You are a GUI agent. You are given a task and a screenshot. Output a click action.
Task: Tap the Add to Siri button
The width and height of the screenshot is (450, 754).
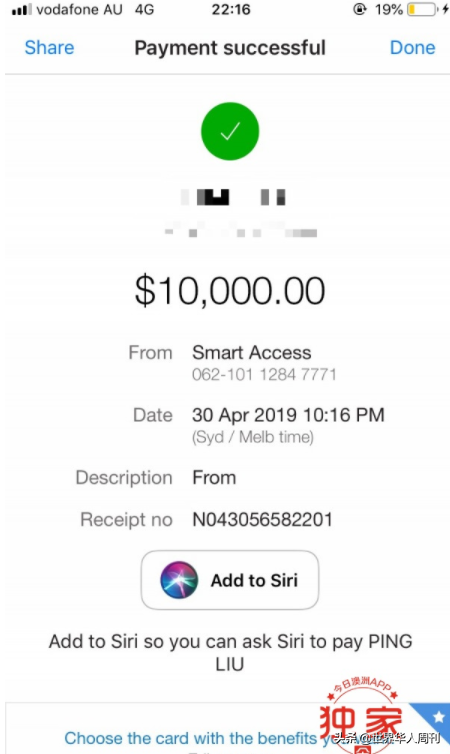click(x=230, y=580)
